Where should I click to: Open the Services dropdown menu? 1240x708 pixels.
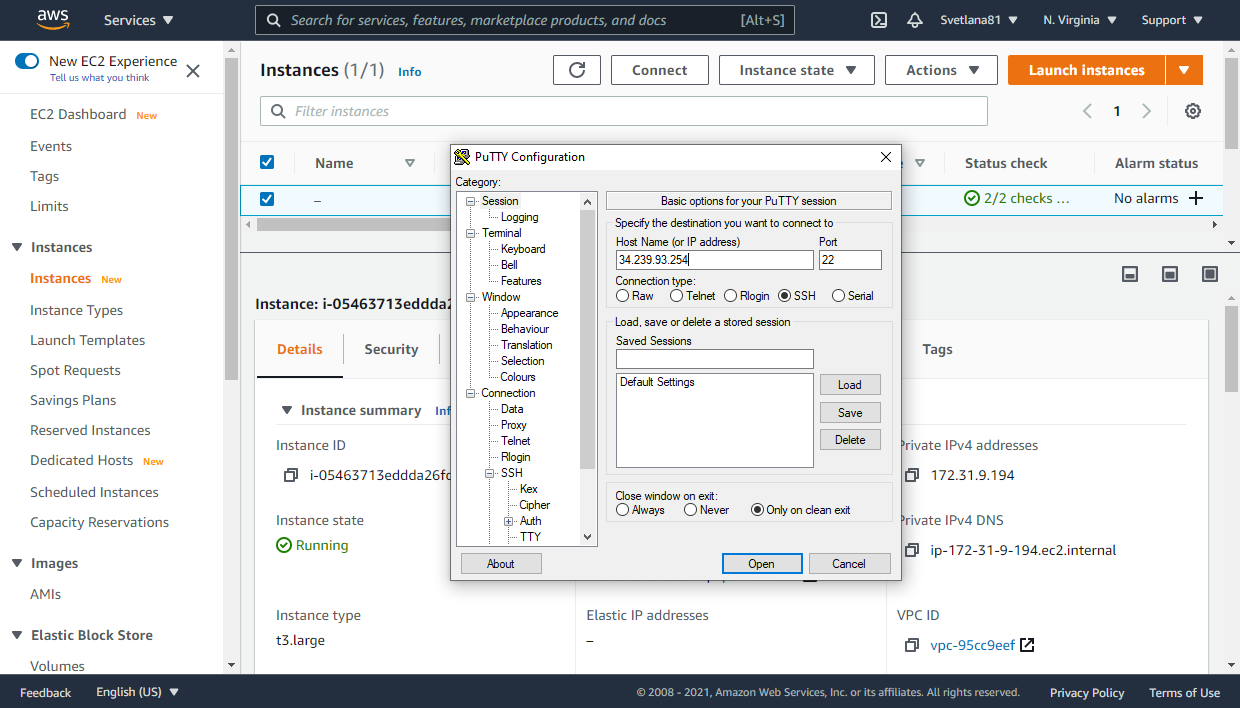point(138,20)
